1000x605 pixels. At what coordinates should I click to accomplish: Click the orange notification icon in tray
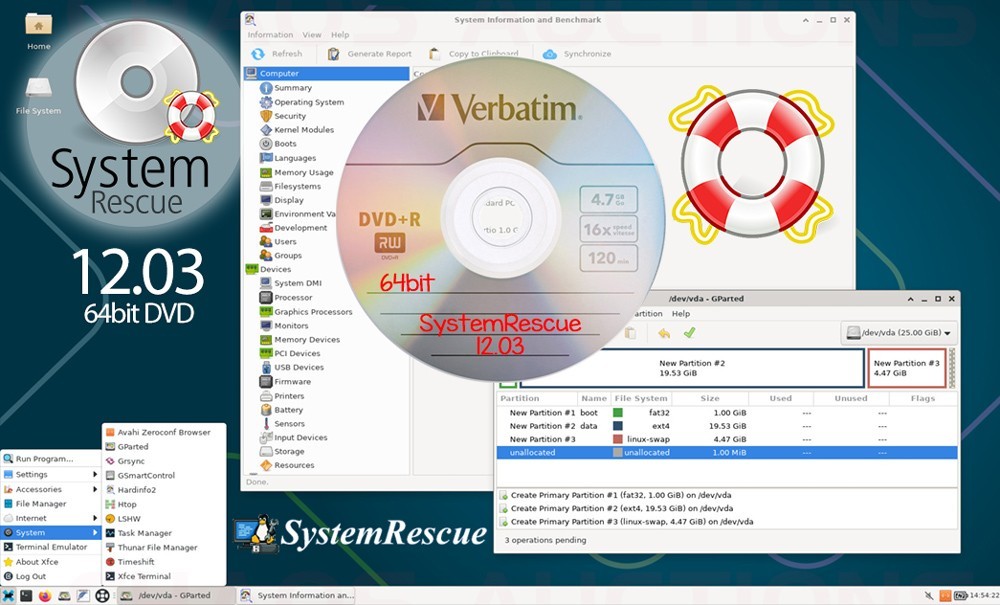(945, 596)
